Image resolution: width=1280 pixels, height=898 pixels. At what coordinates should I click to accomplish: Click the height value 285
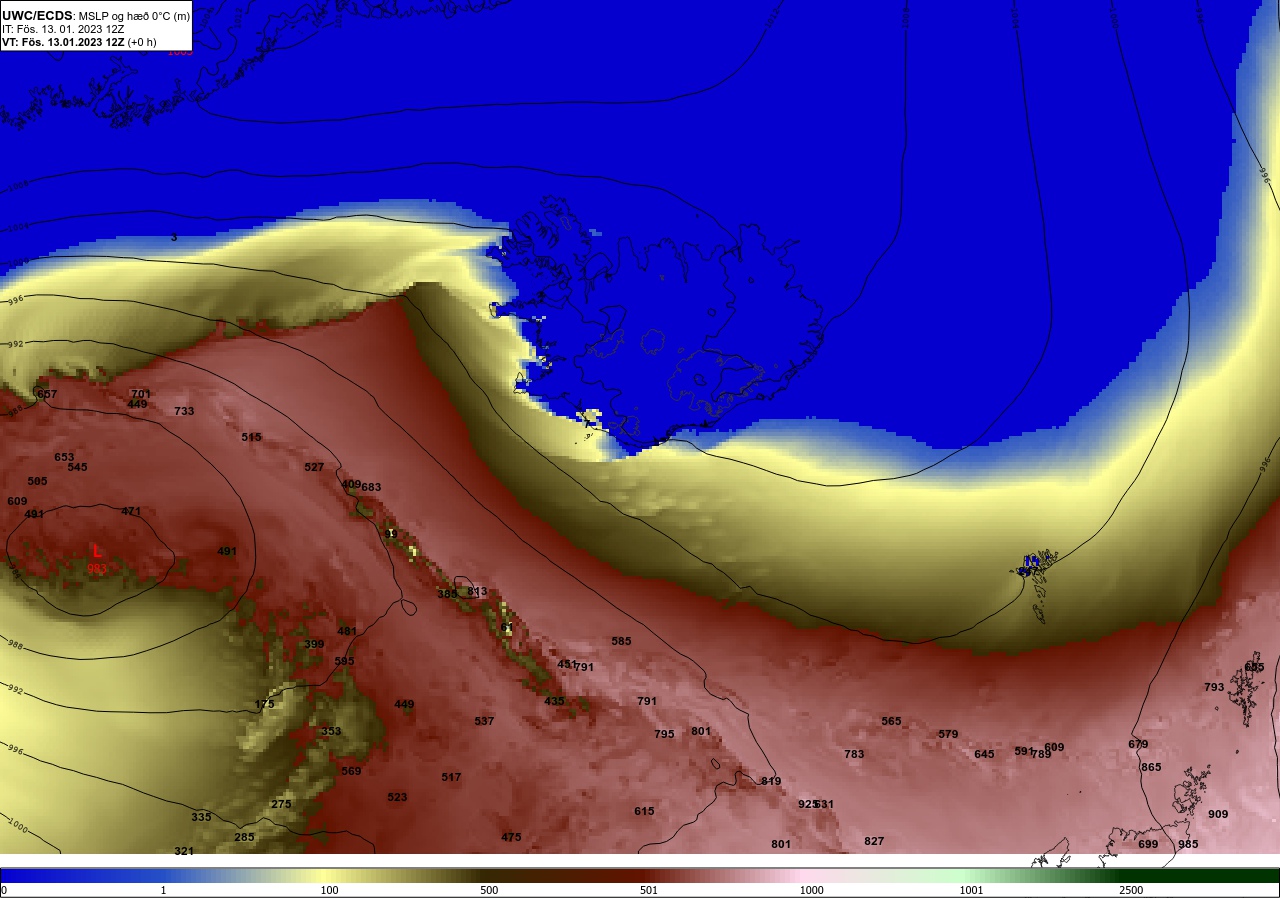click(244, 837)
